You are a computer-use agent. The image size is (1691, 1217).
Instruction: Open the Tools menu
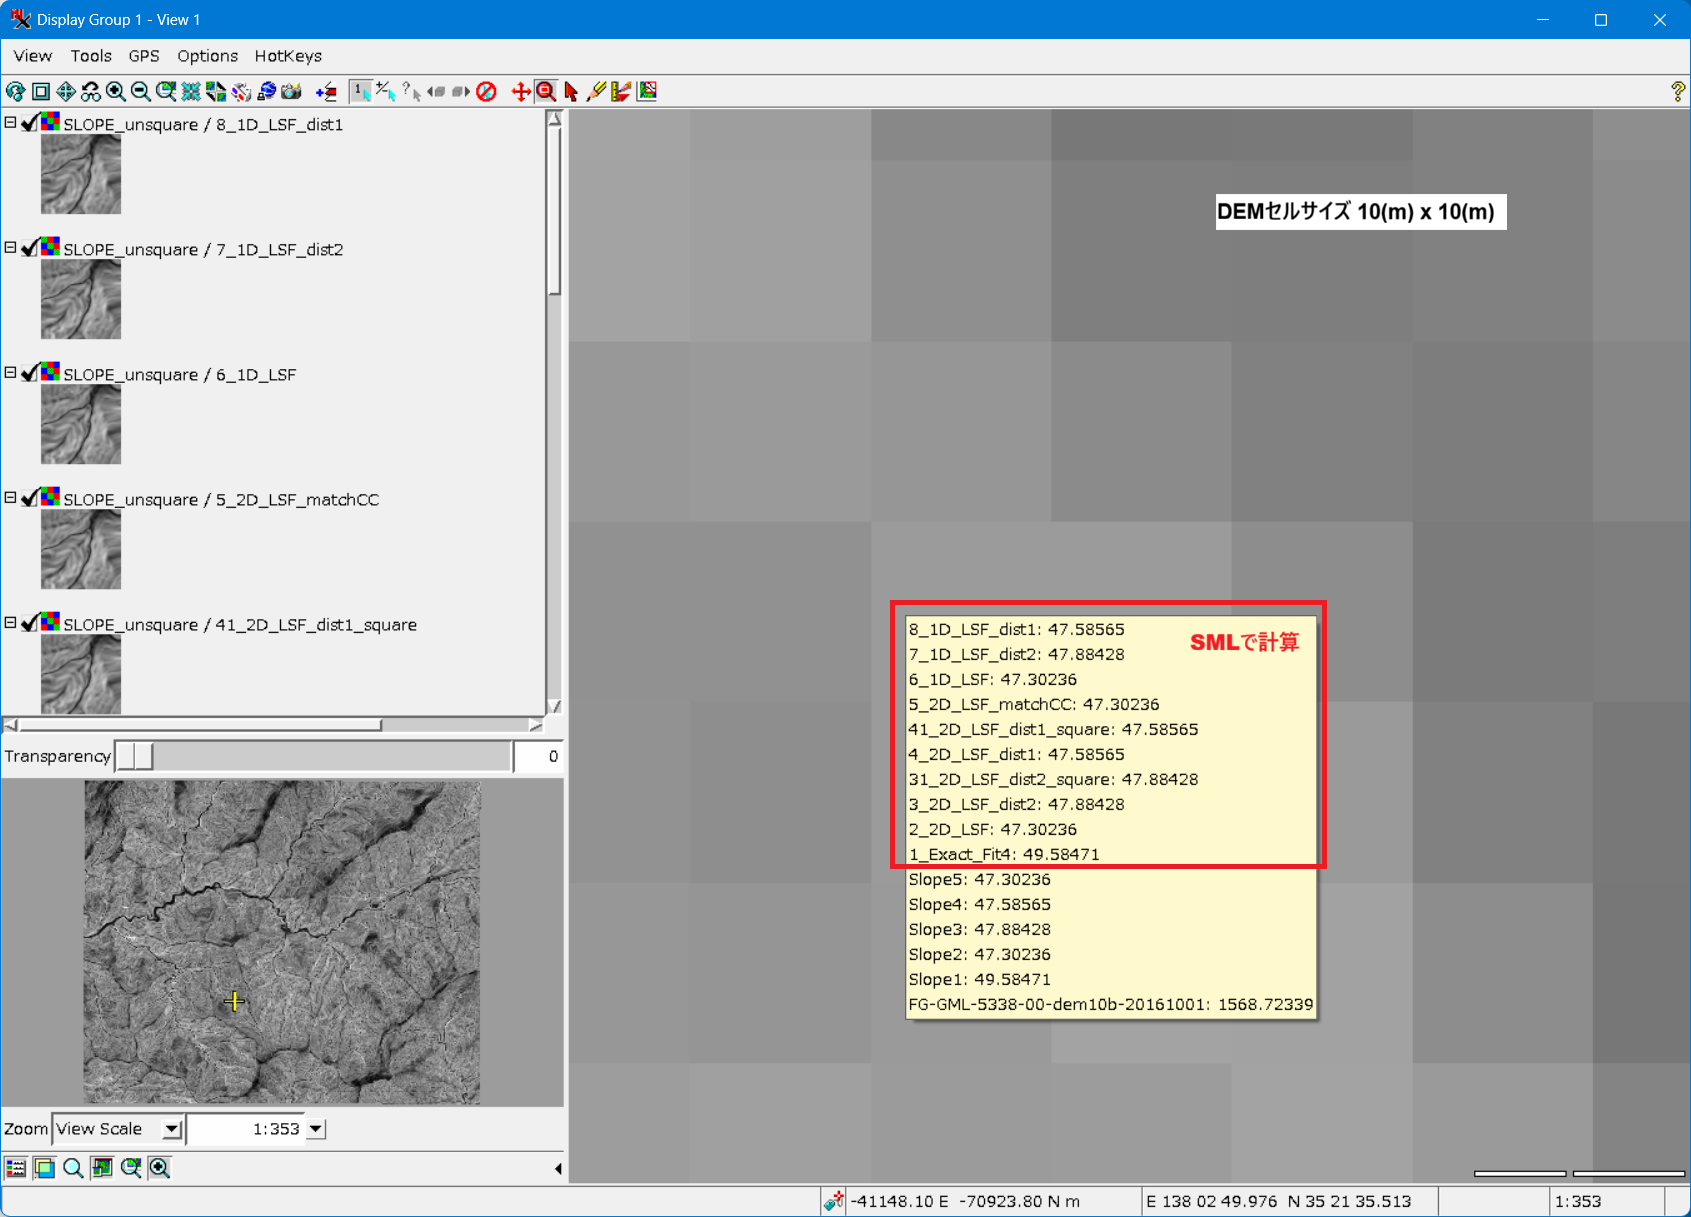(x=91, y=56)
